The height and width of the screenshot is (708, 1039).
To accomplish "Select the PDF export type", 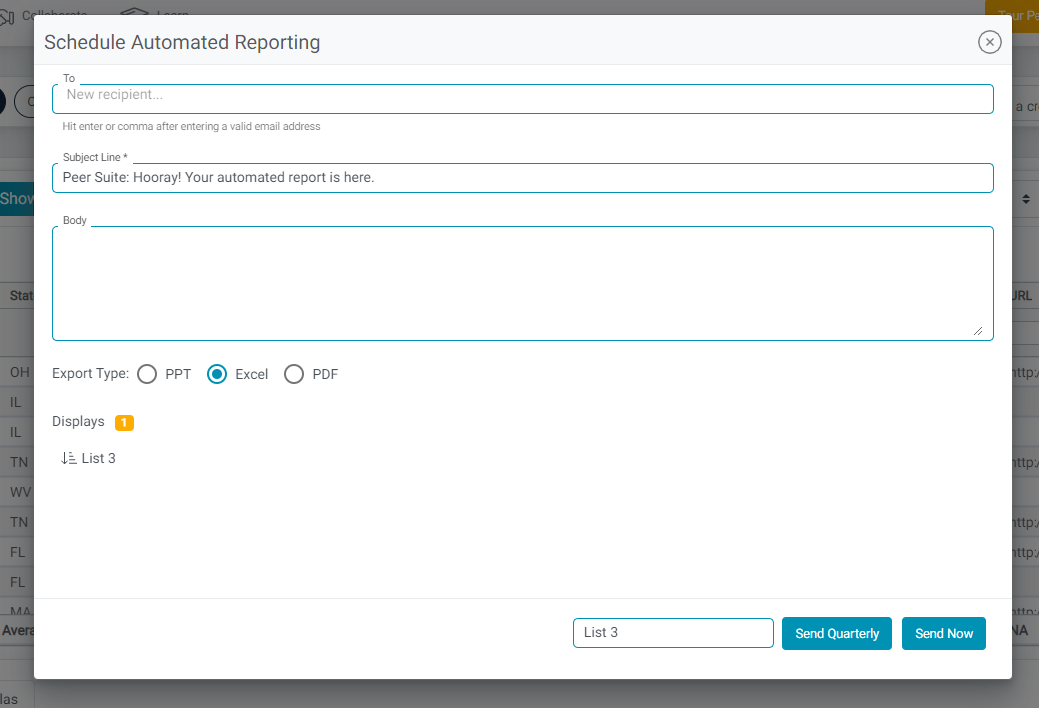I will (x=294, y=374).
